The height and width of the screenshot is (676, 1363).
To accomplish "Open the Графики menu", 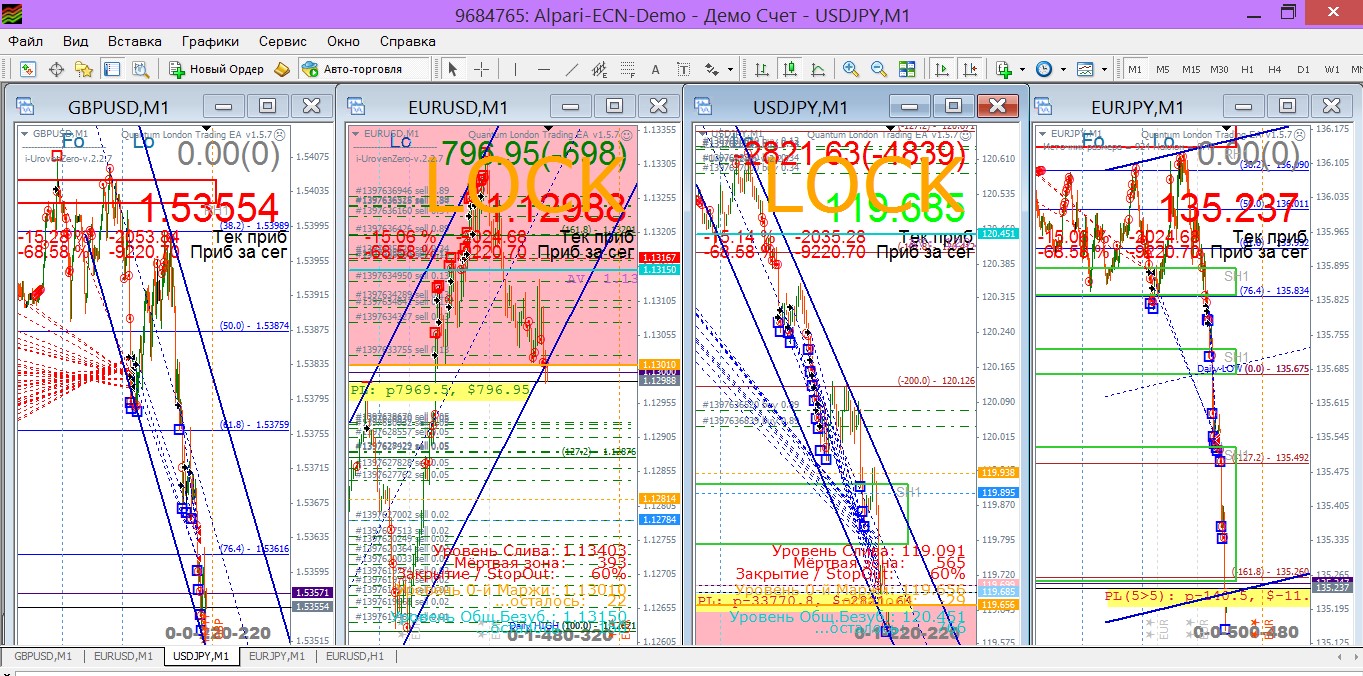I will tap(210, 41).
